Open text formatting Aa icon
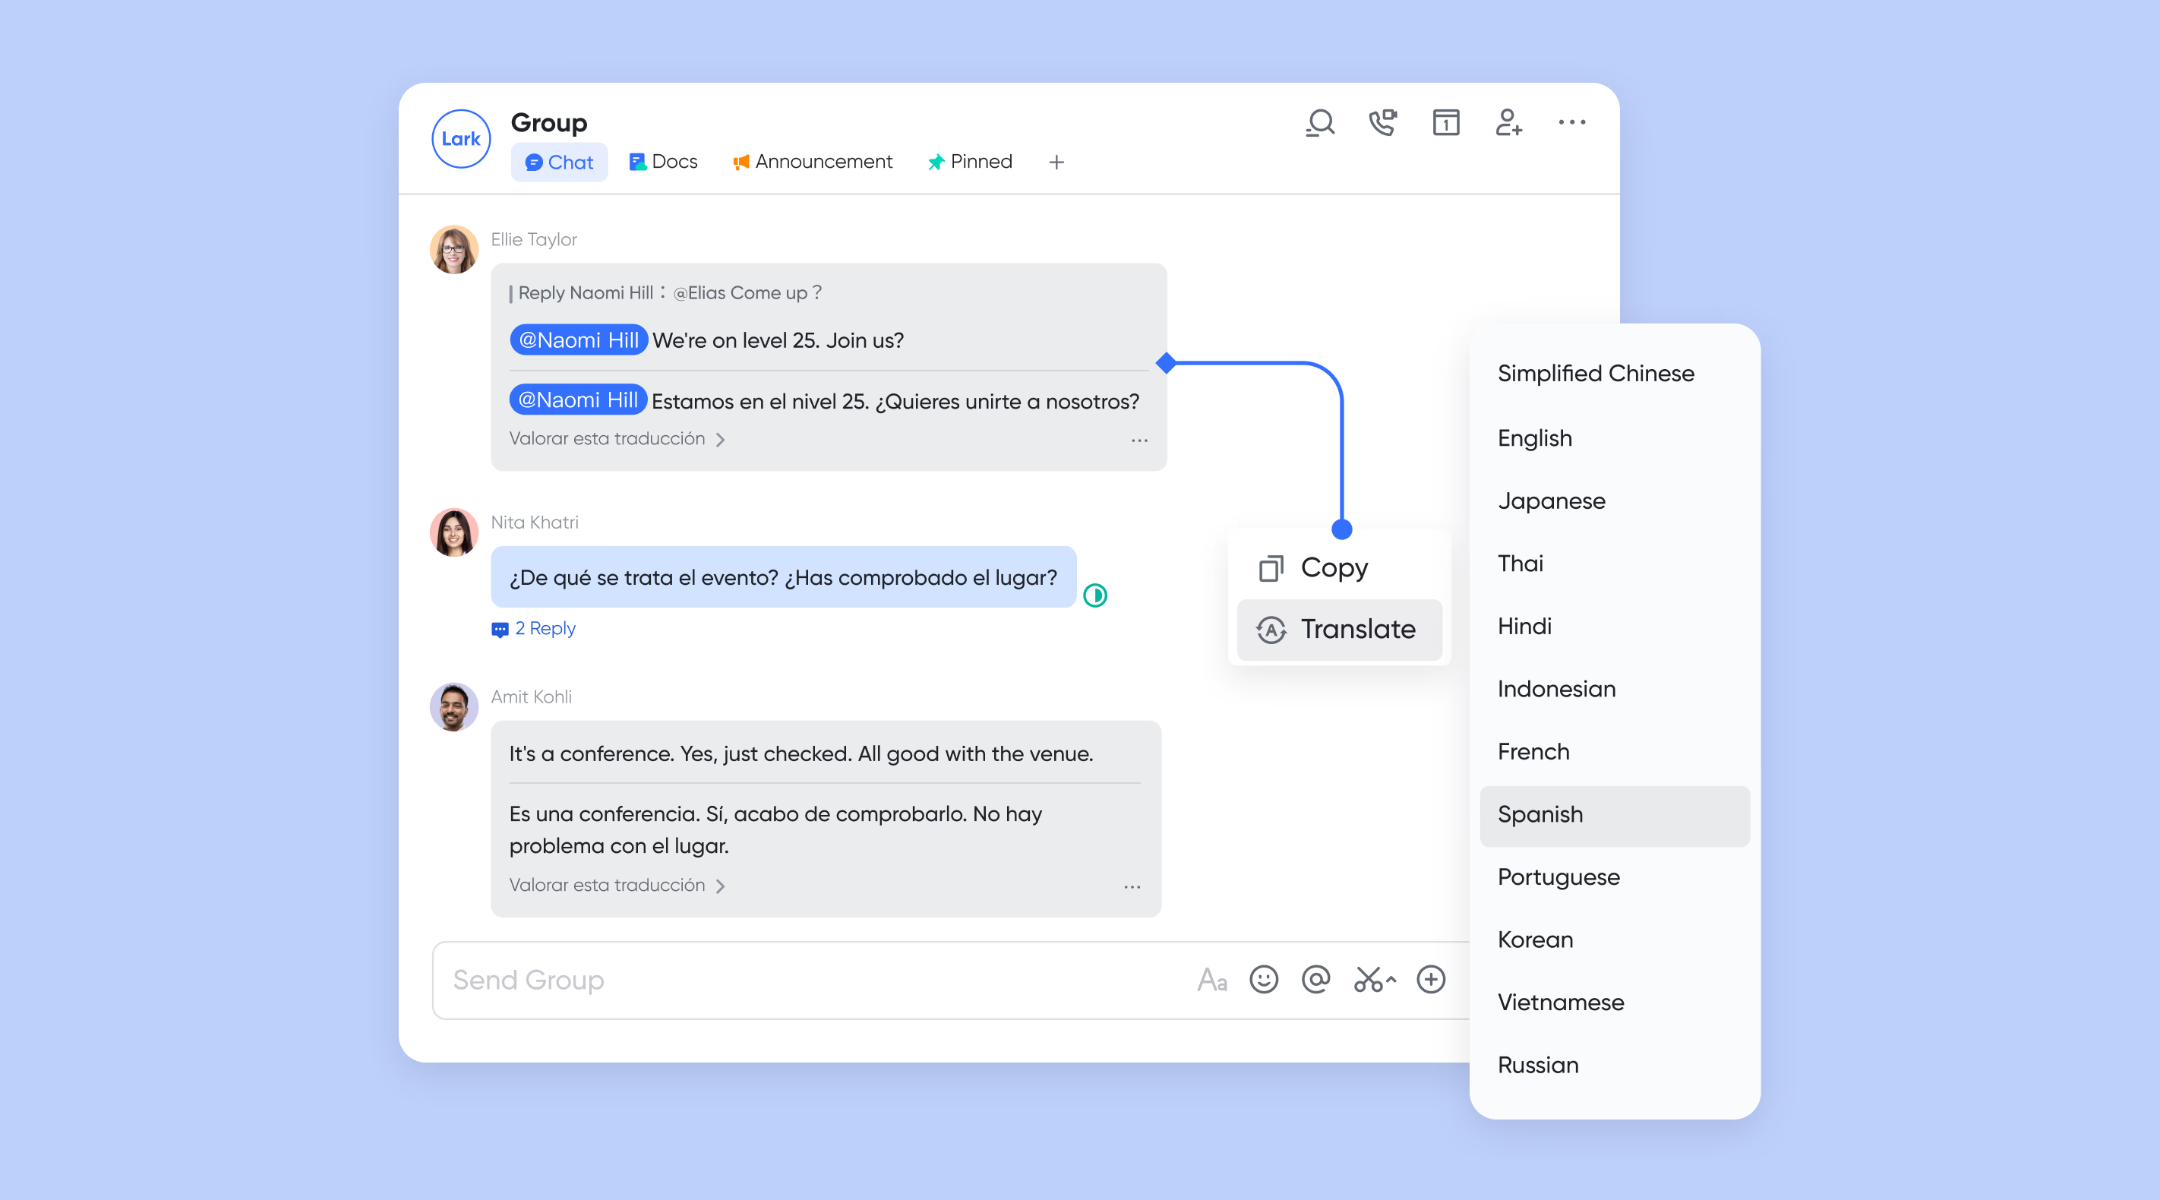The width and height of the screenshot is (2160, 1200). pos(1212,980)
